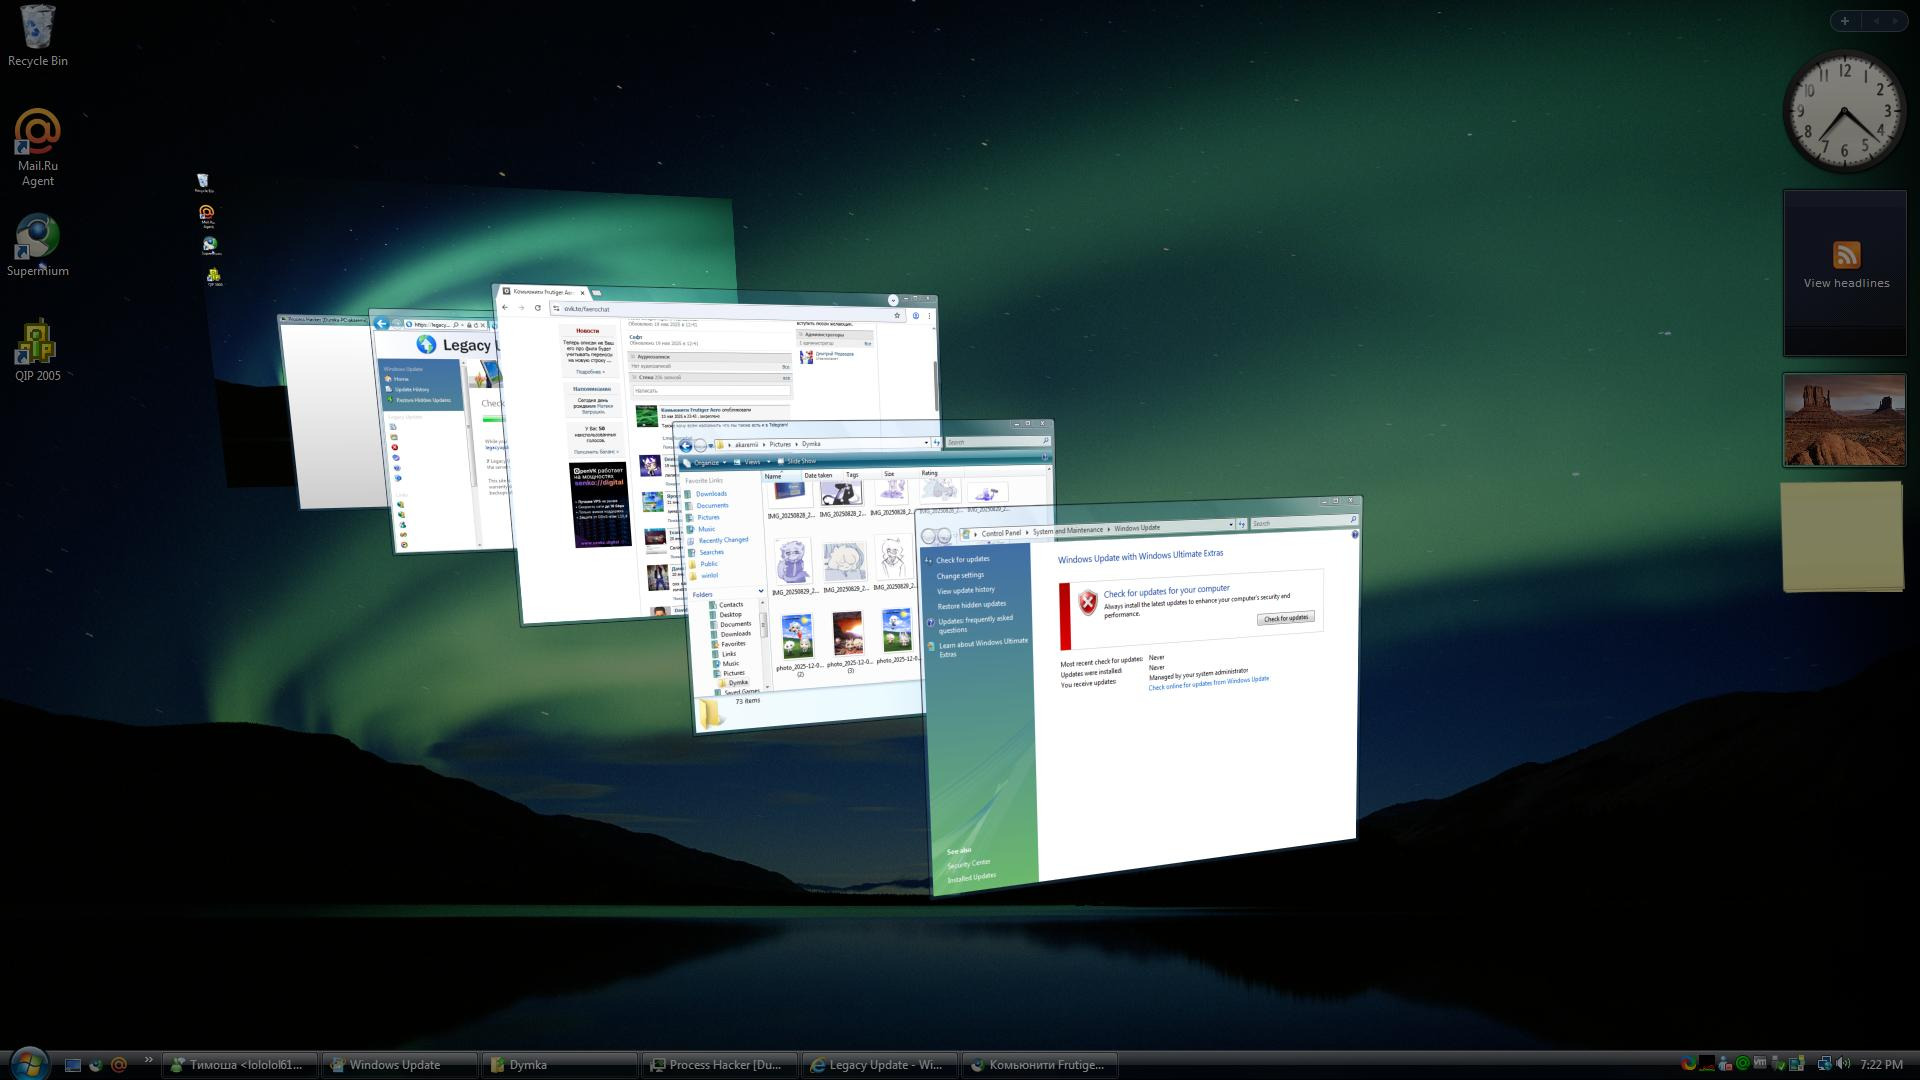The width and height of the screenshot is (1920, 1080).
Task: Open the Mail.Ru Agent desktop shortcut
Action: [37, 134]
